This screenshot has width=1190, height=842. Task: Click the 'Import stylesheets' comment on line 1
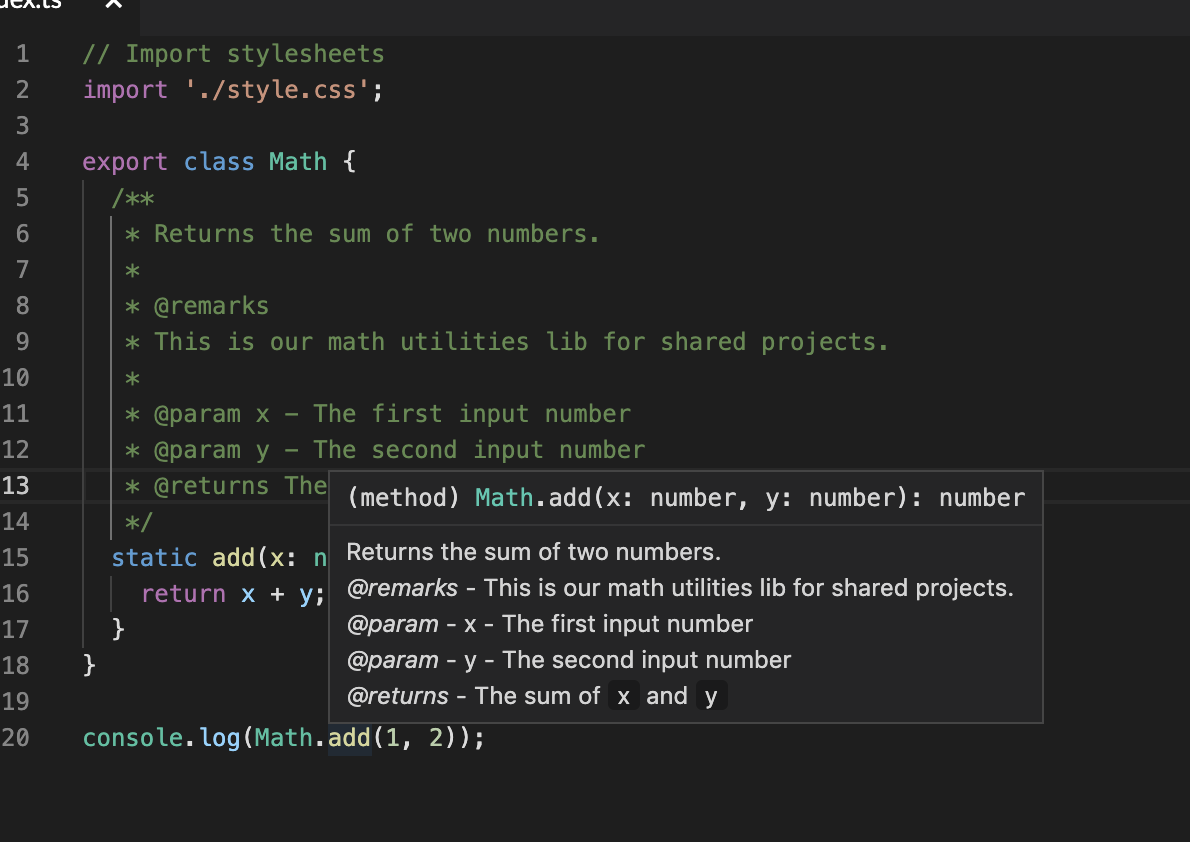coord(233,54)
